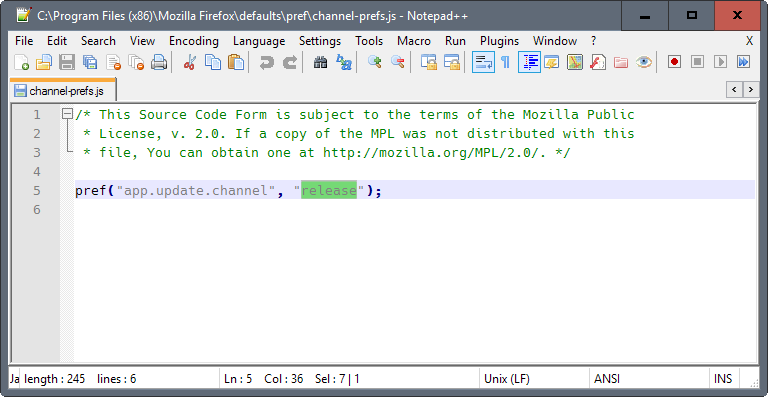The image size is (768, 397).
Task: Close document with menu bar X
Action: point(749,41)
